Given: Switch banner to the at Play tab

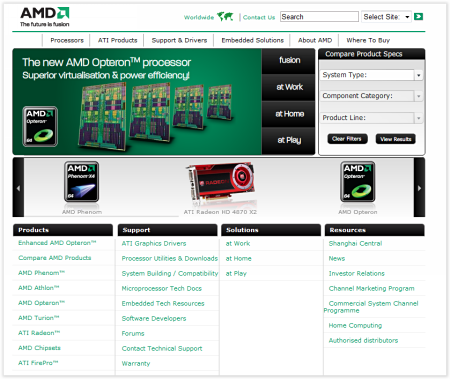Looking at the screenshot, I should (288, 140).
